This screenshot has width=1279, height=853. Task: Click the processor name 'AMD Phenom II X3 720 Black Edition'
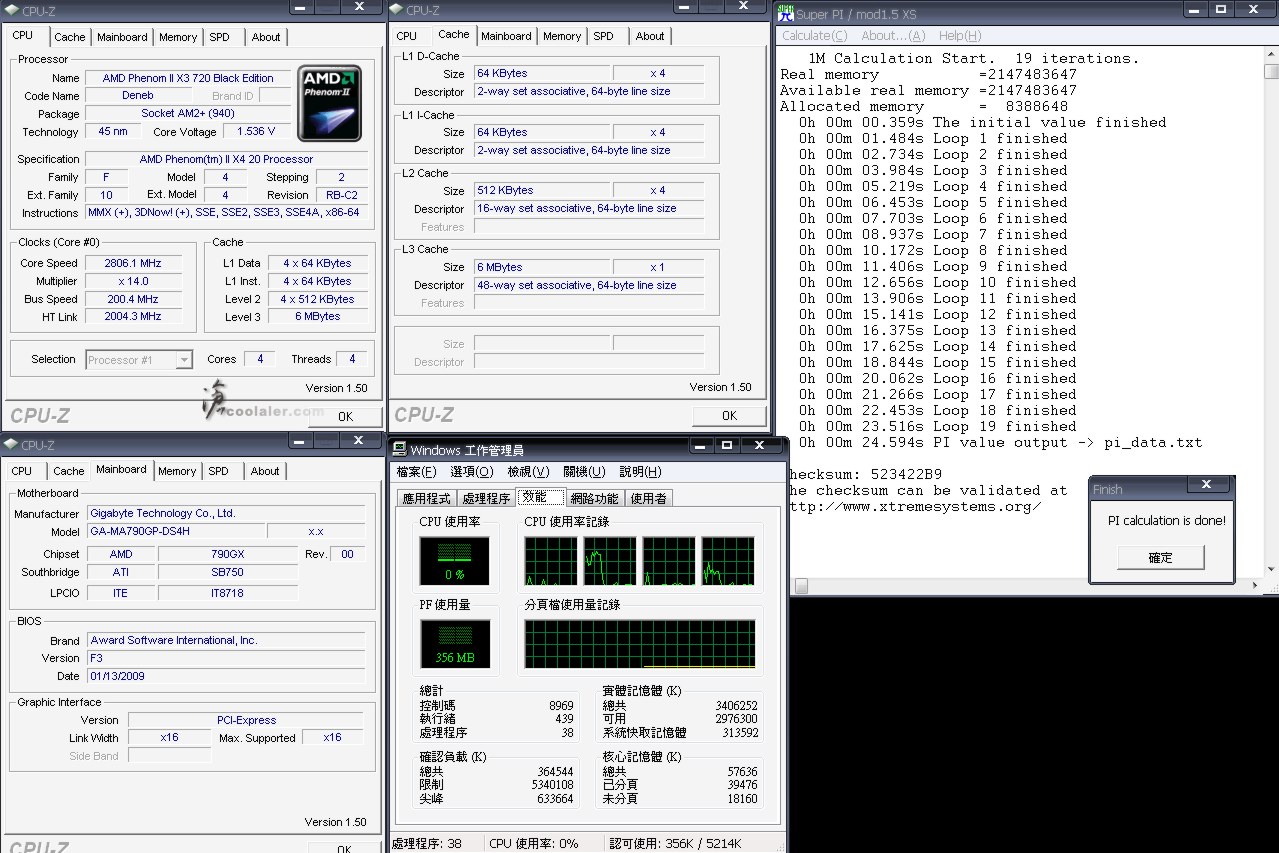[x=188, y=78]
